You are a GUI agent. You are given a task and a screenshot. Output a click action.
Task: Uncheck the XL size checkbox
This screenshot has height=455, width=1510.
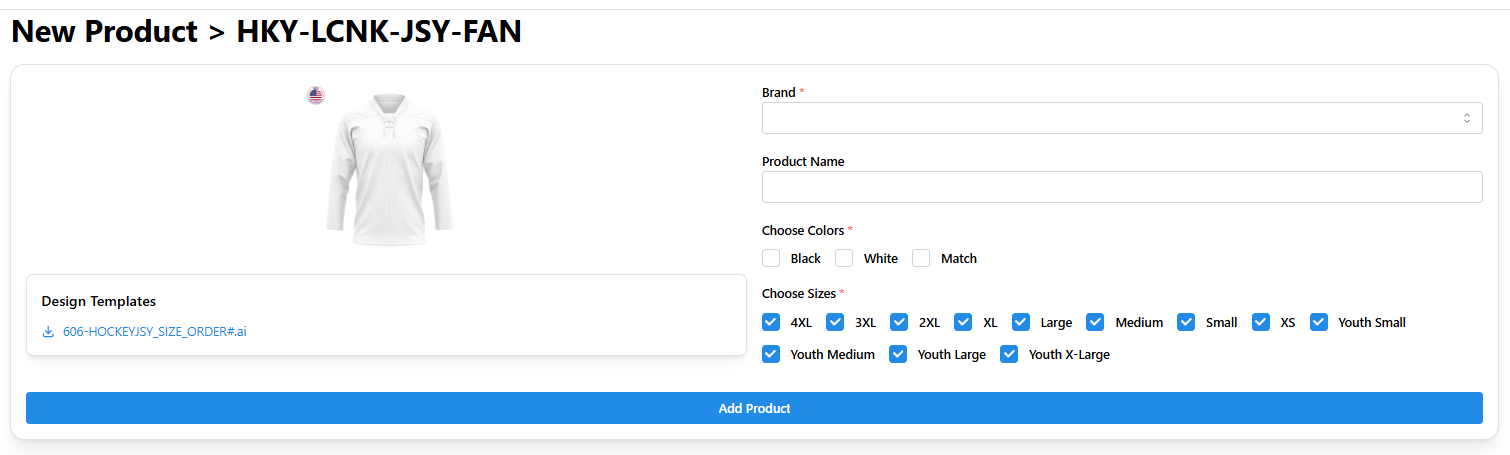[963, 322]
